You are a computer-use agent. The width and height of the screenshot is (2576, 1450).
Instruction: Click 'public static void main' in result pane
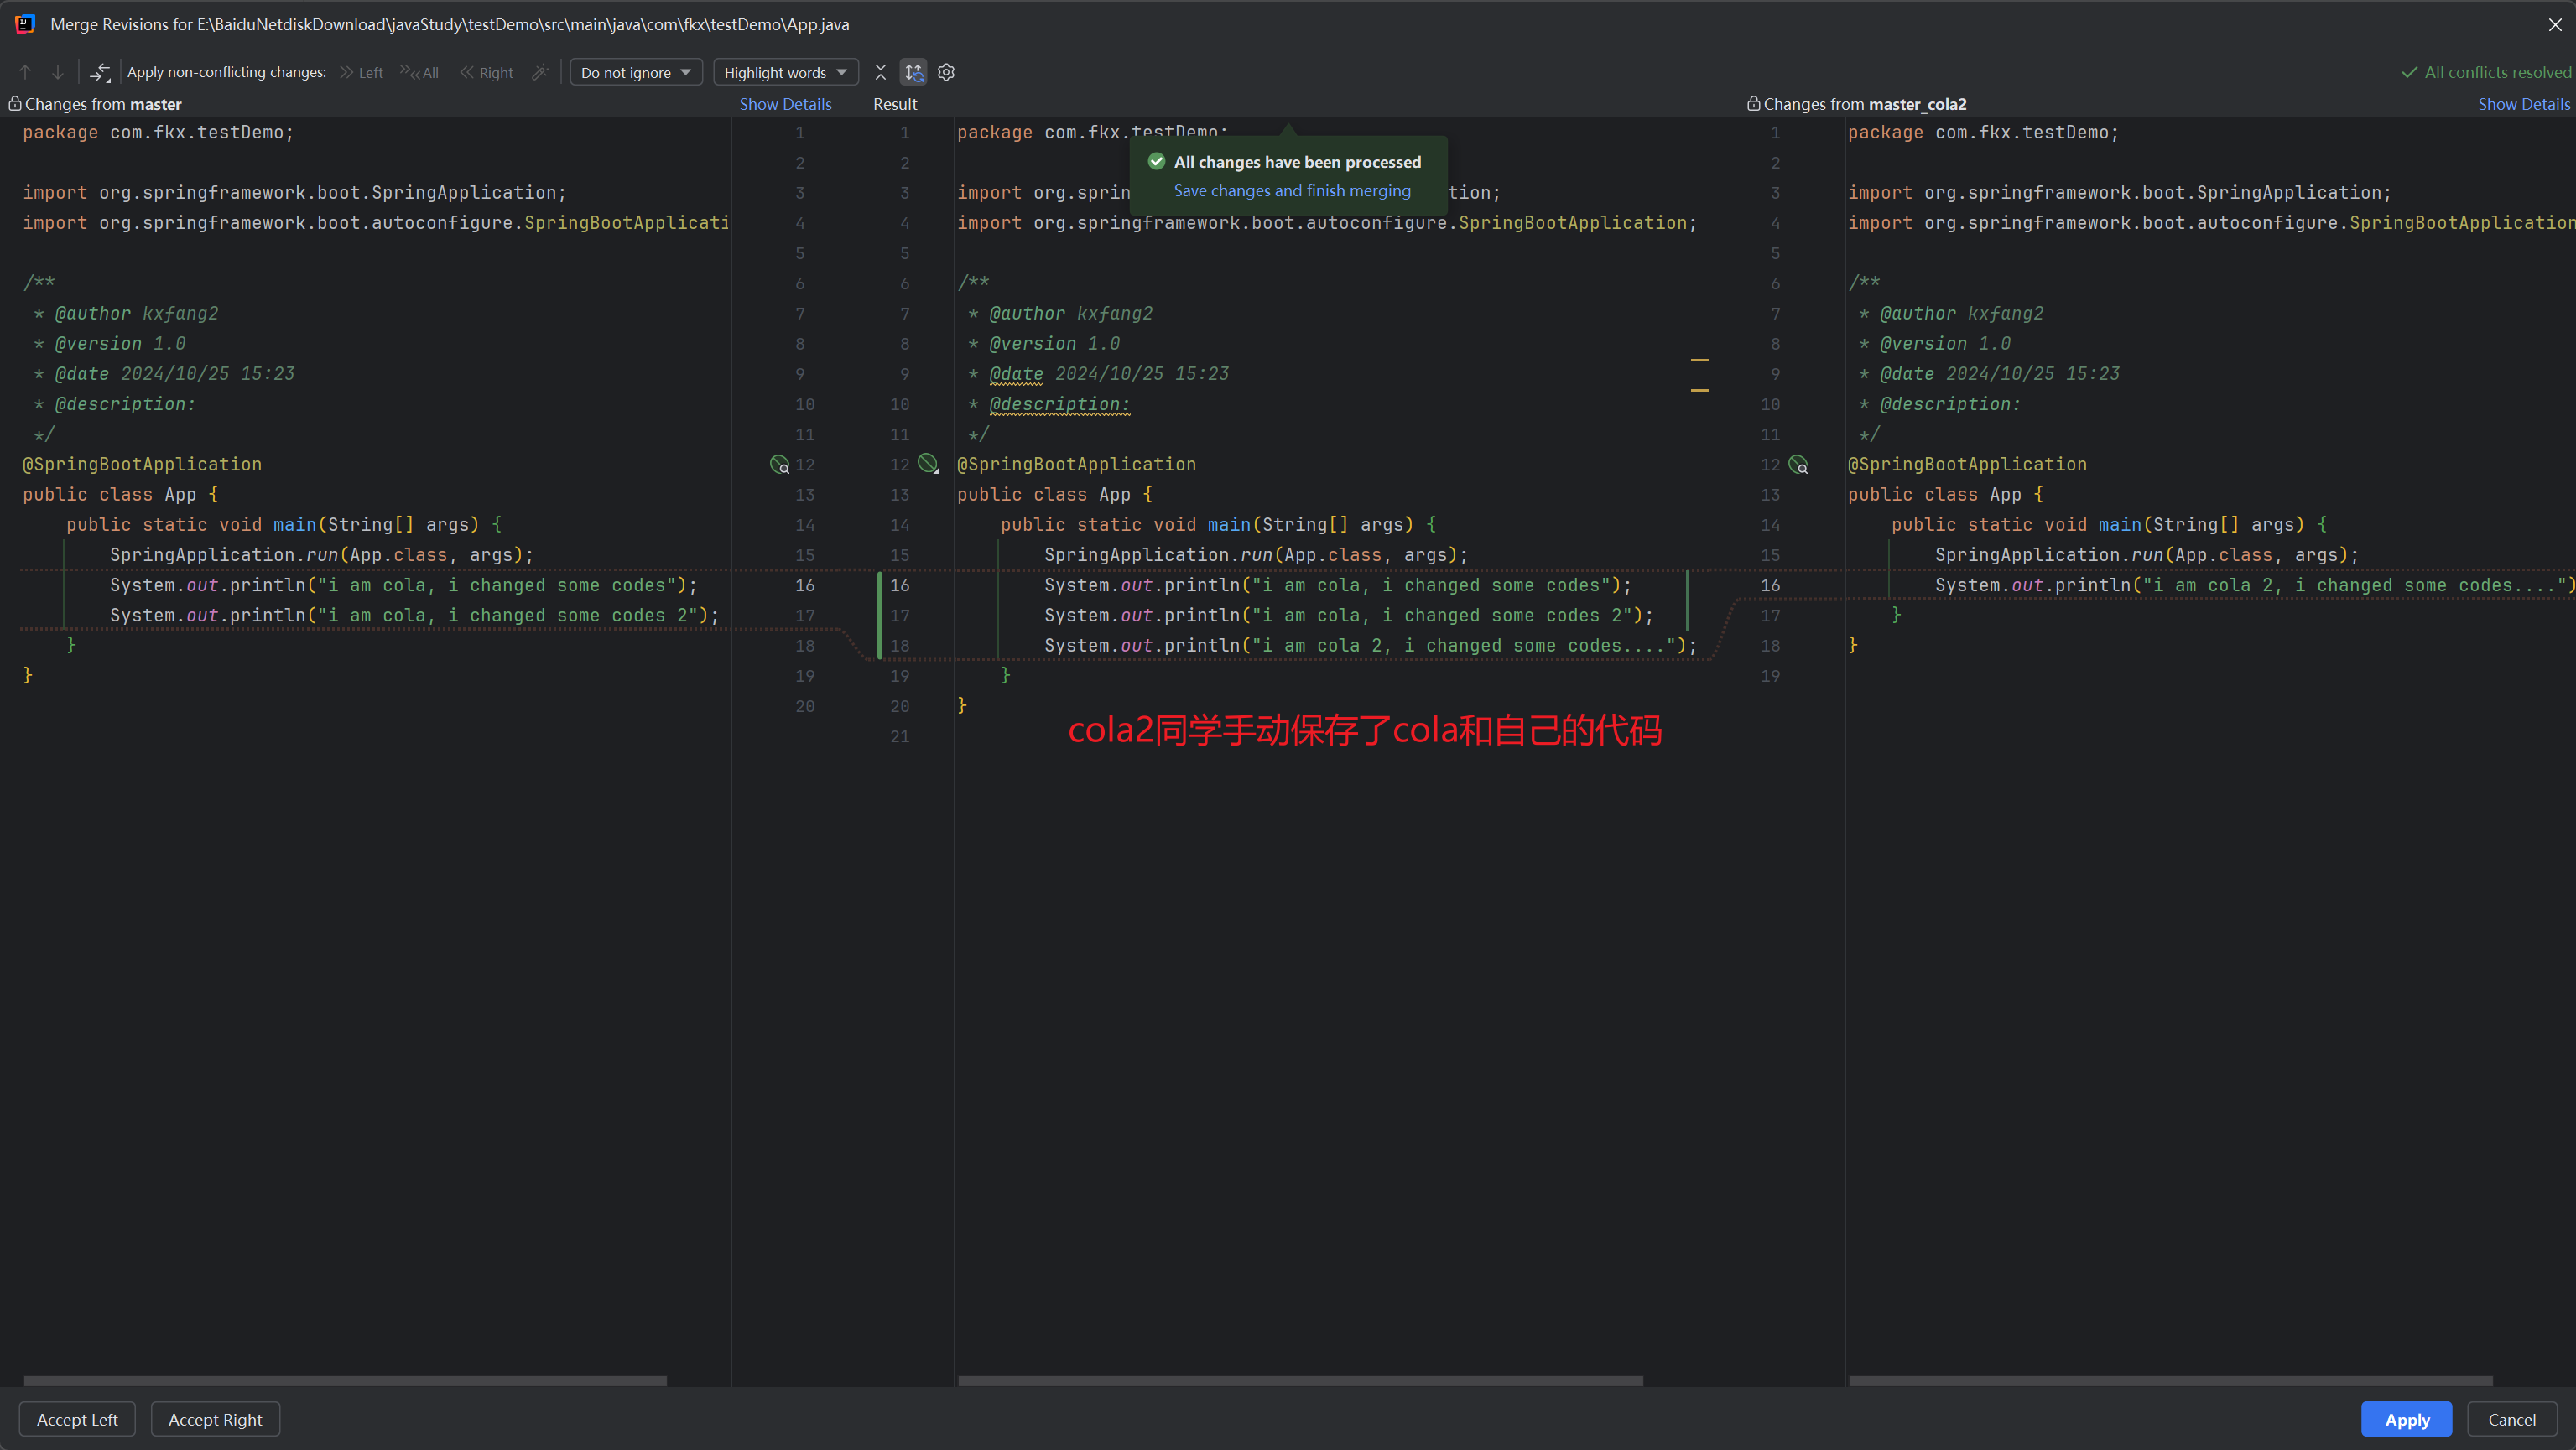(x=1218, y=524)
